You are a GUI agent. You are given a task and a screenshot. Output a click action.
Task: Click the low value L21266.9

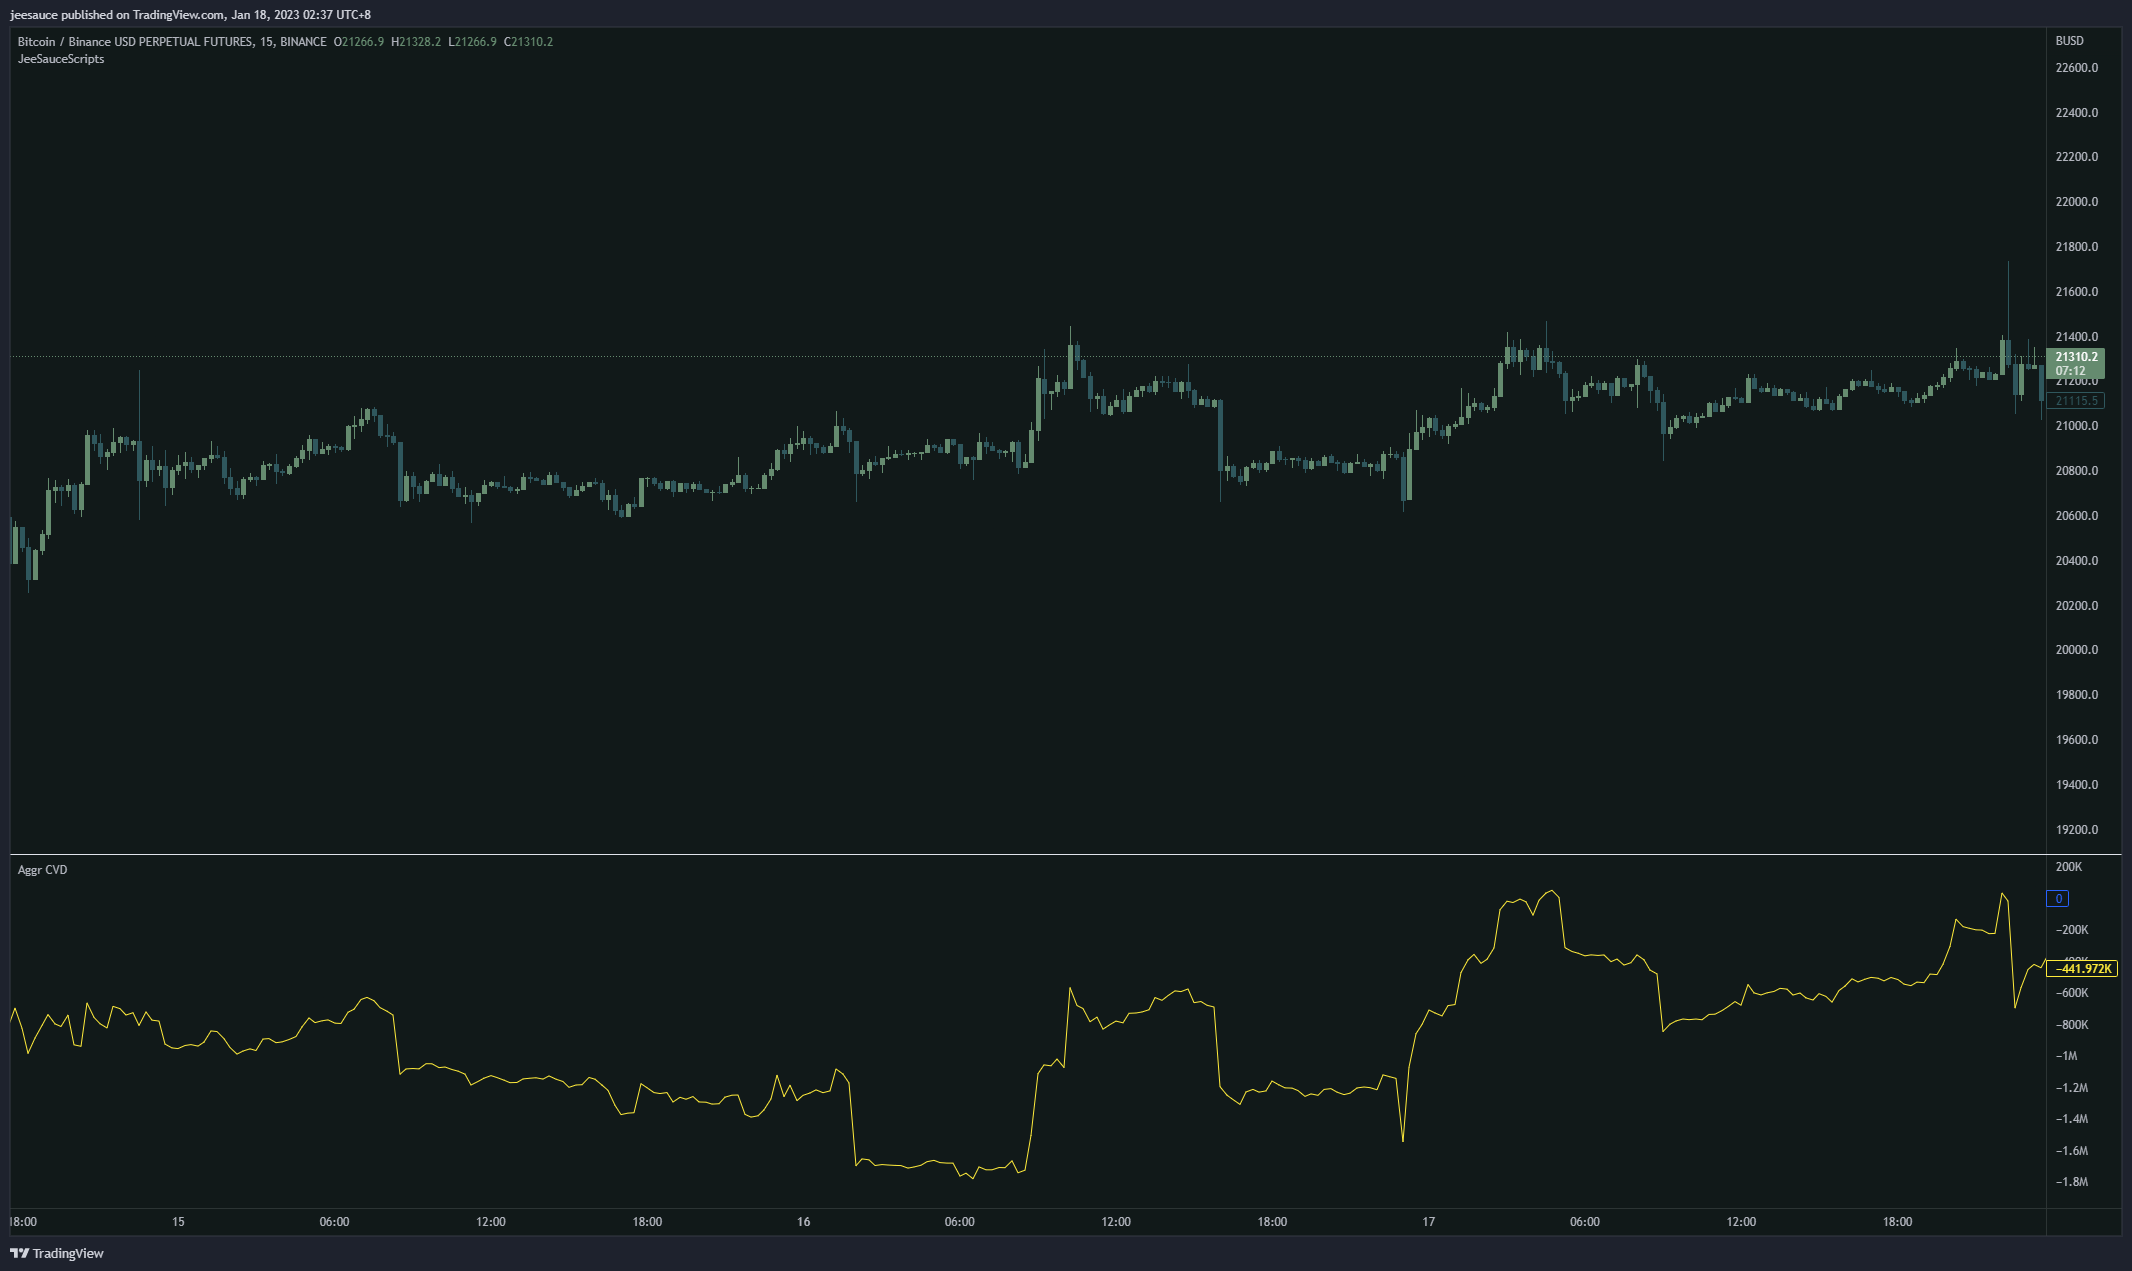472,42
